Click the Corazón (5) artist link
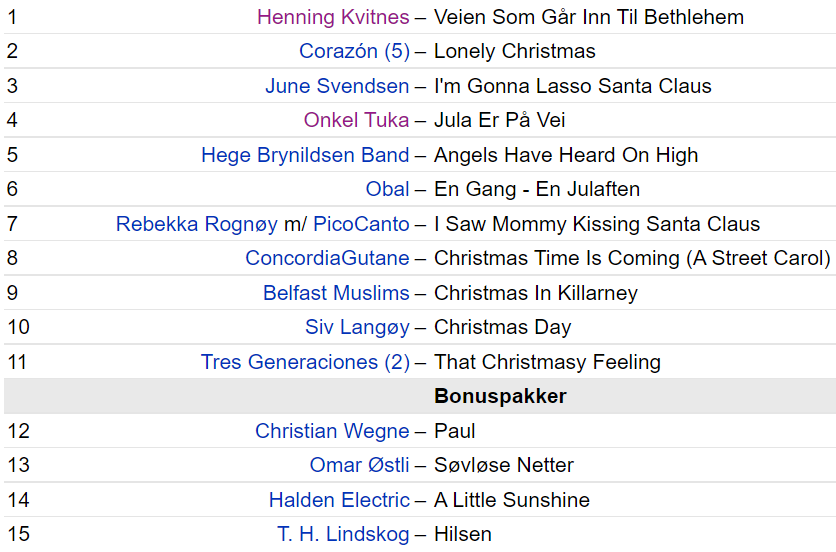 pyautogui.click(x=355, y=51)
